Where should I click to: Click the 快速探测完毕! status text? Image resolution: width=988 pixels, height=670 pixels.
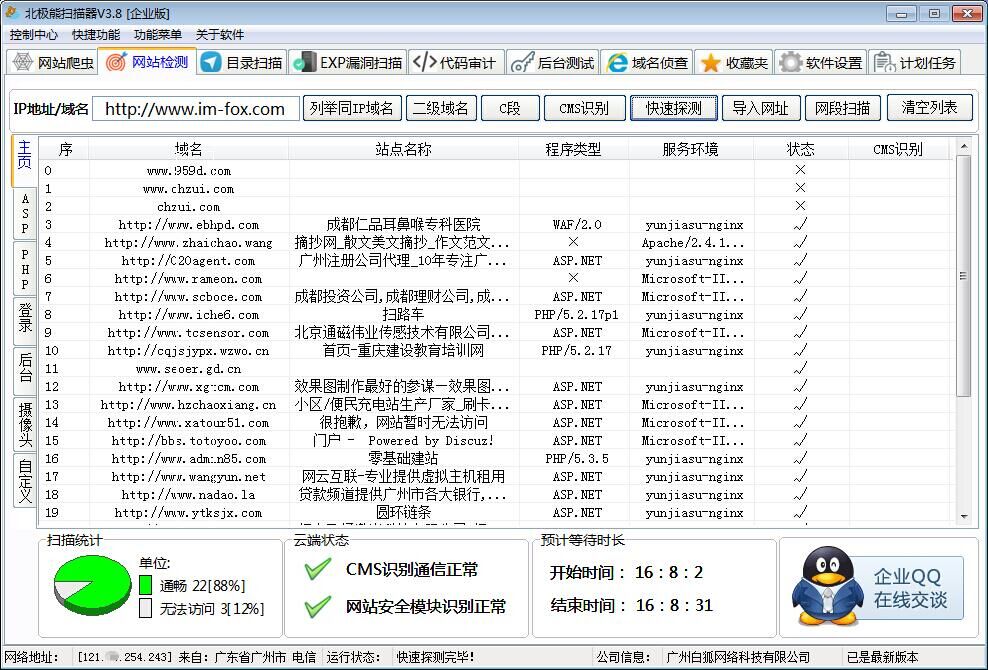(x=435, y=657)
